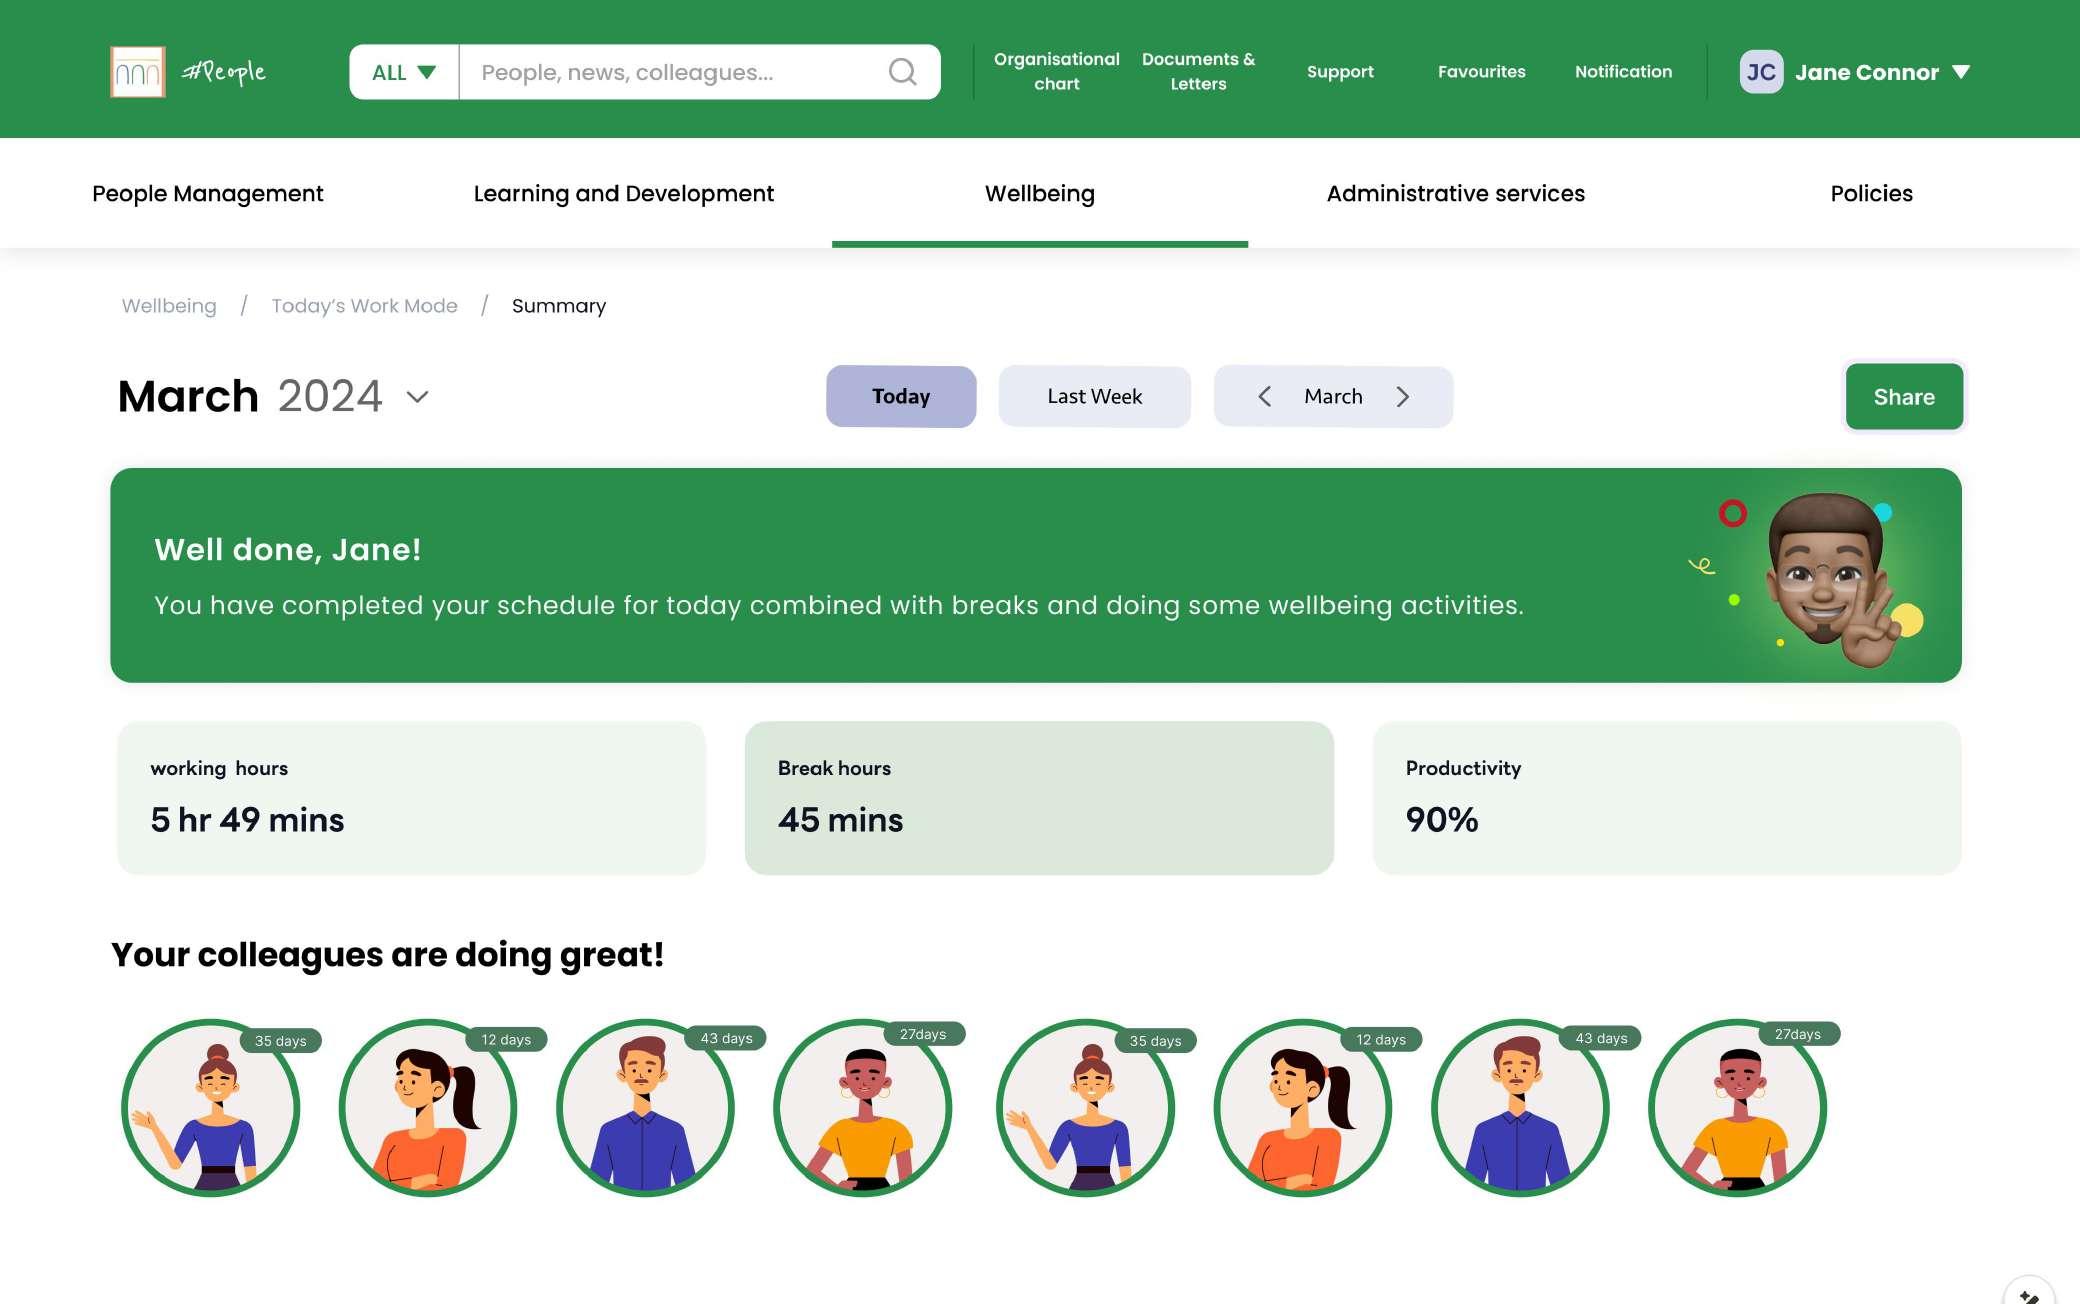Viewport: 2080px width, 1304px height.
Task: Click the JC user avatar badge
Action: click(x=1760, y=72)
